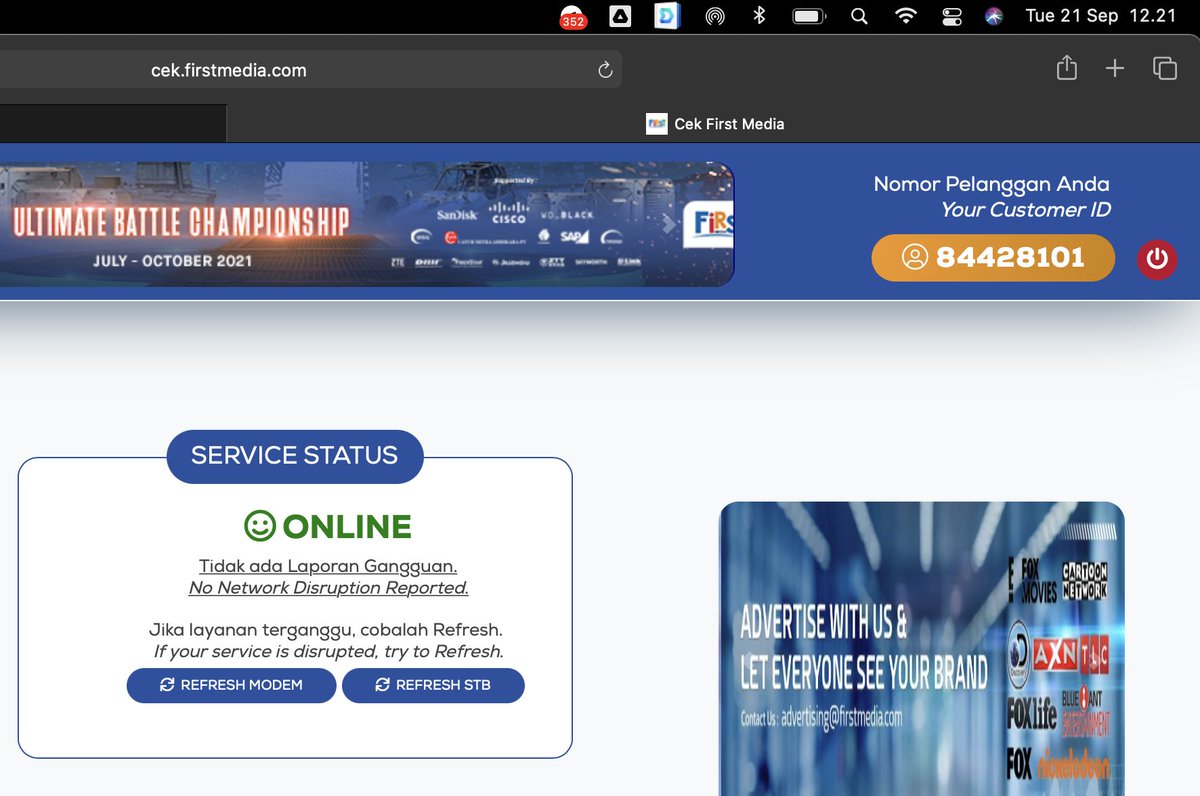Select the Cek First Media tab

[714, 124]
